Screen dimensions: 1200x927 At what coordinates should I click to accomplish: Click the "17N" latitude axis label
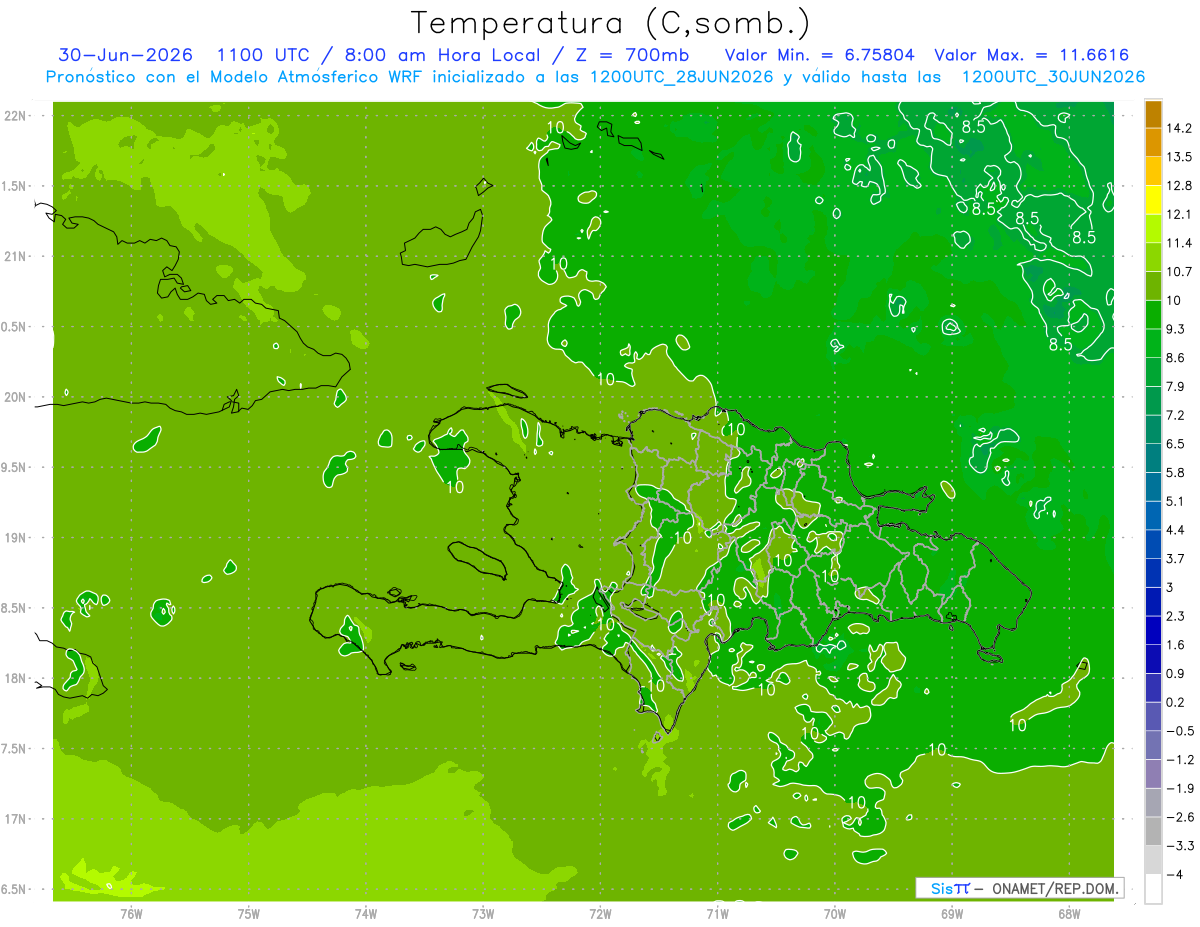[x=15, y=819]
